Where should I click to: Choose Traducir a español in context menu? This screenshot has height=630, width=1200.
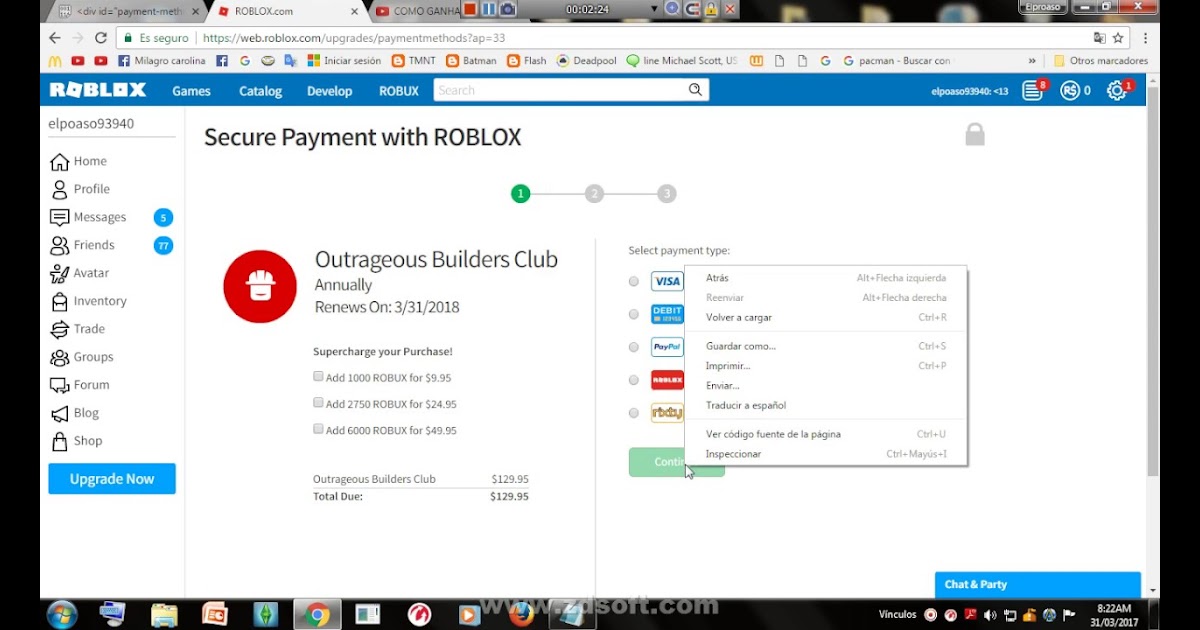tap(826, 405)
